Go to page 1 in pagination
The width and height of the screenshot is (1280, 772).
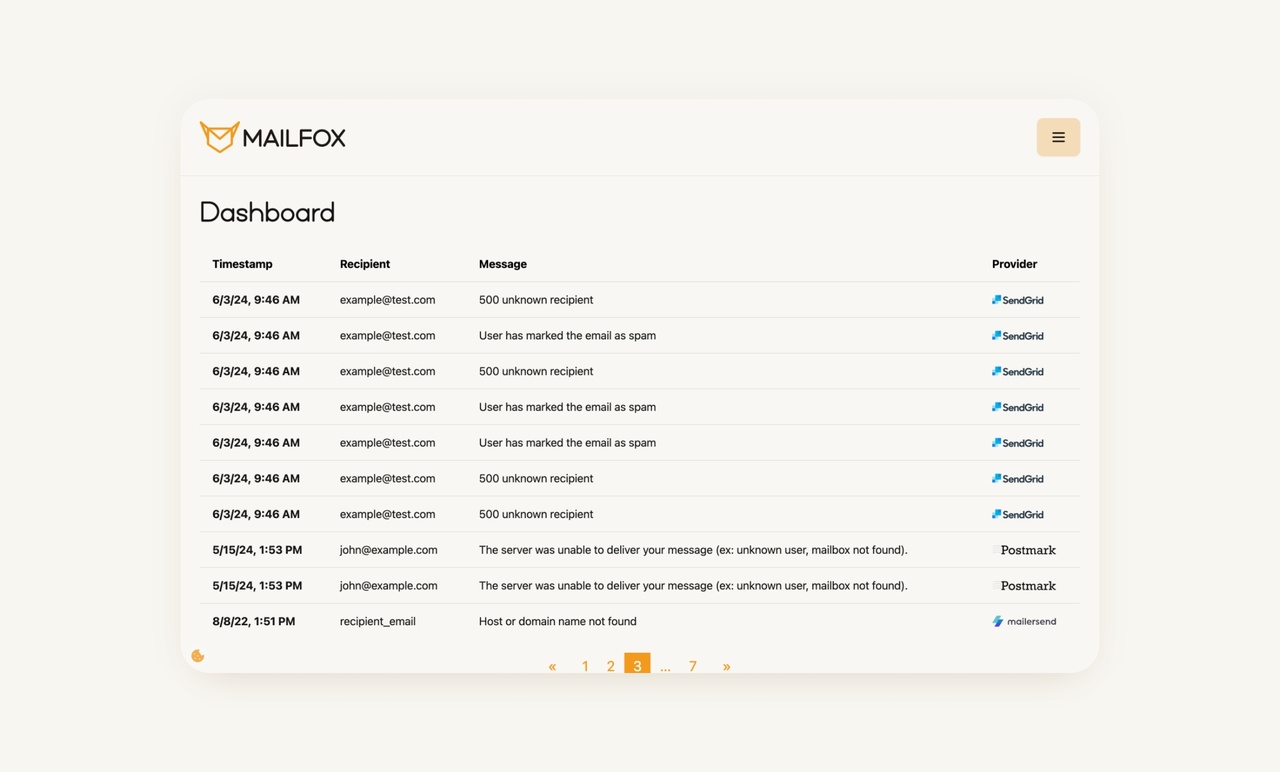click(x=584, y=666)
